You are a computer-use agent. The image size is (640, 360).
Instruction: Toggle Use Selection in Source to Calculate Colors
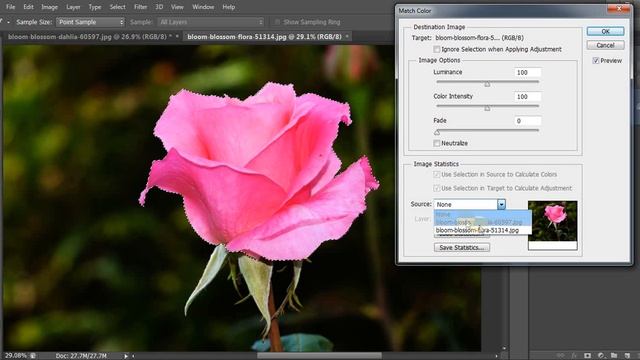(437, 174)
